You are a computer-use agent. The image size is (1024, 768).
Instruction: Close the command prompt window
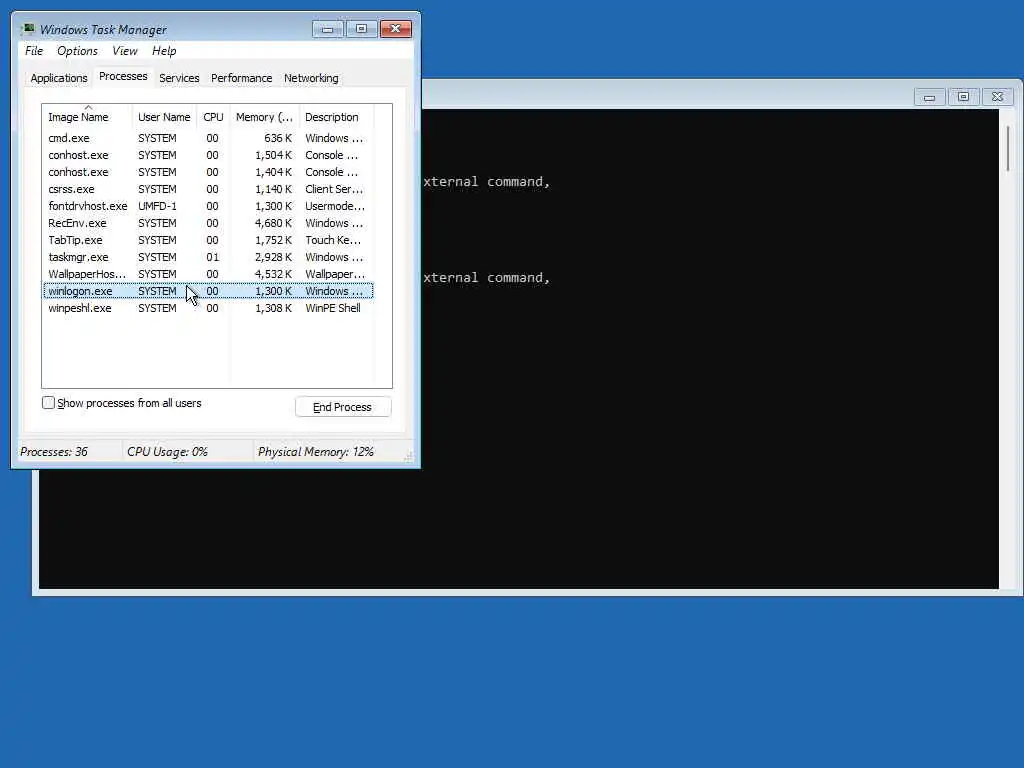pos(997,97)
